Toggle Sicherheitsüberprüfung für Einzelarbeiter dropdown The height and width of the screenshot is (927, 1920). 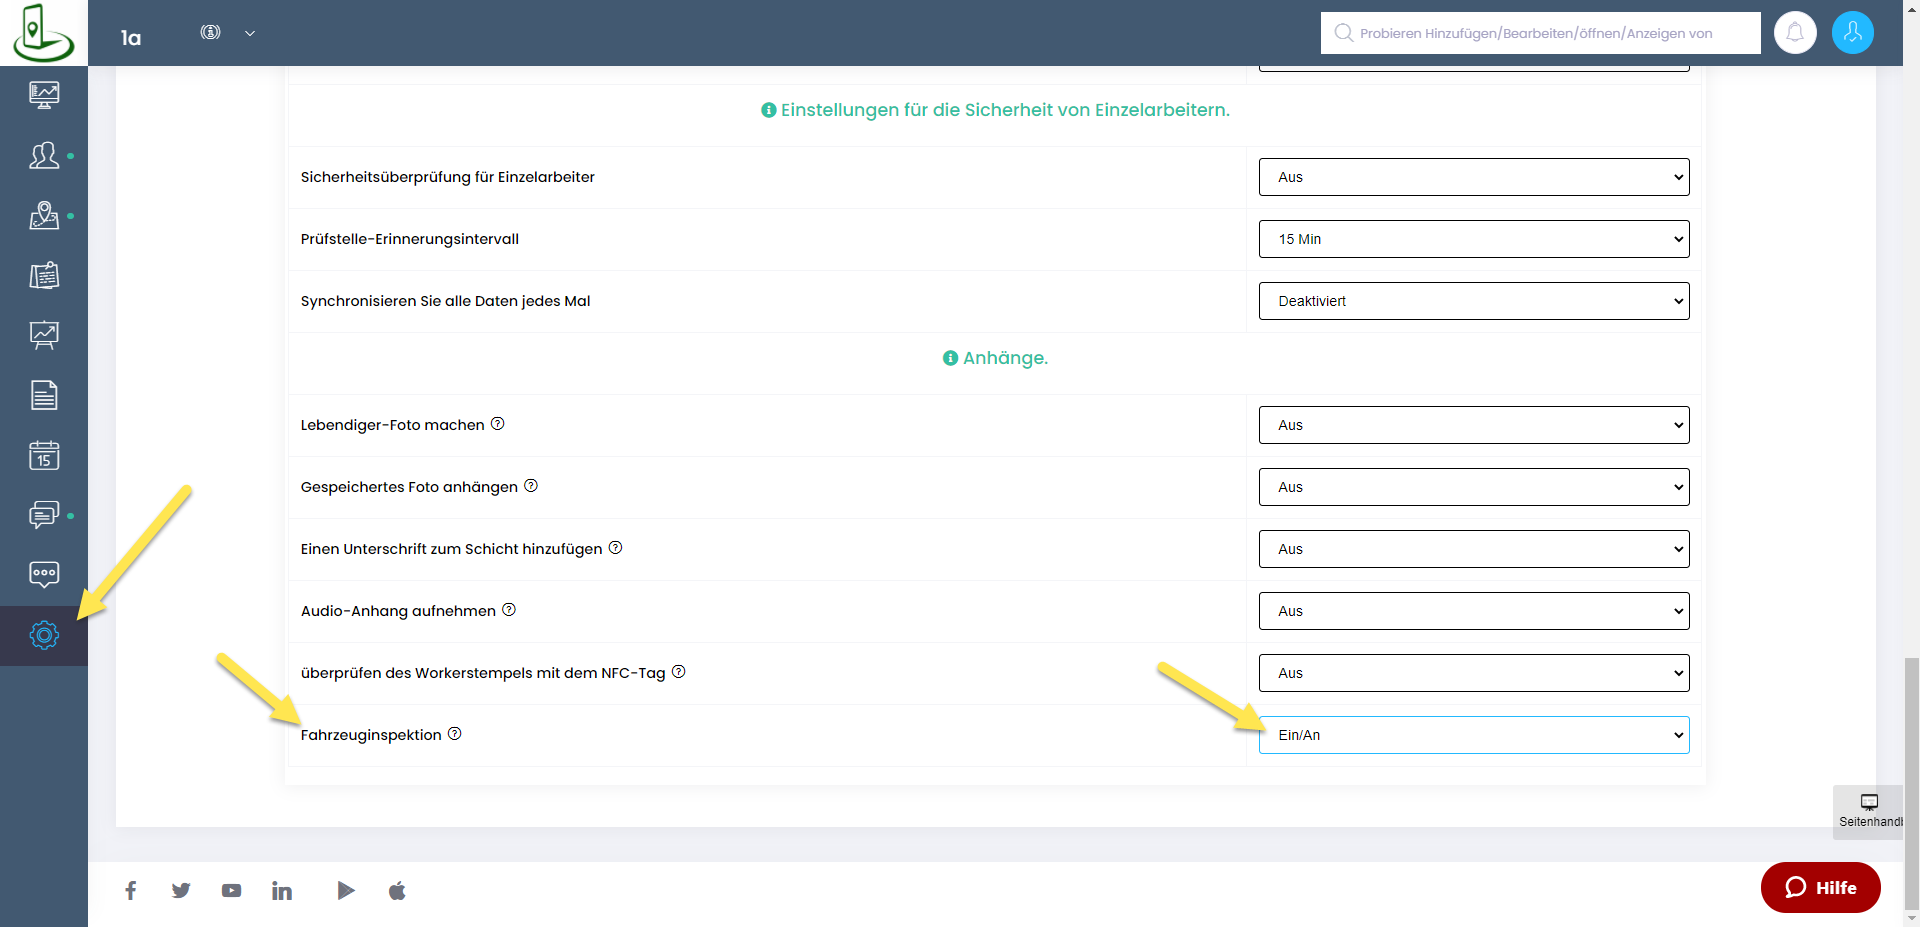[1473, 177]
